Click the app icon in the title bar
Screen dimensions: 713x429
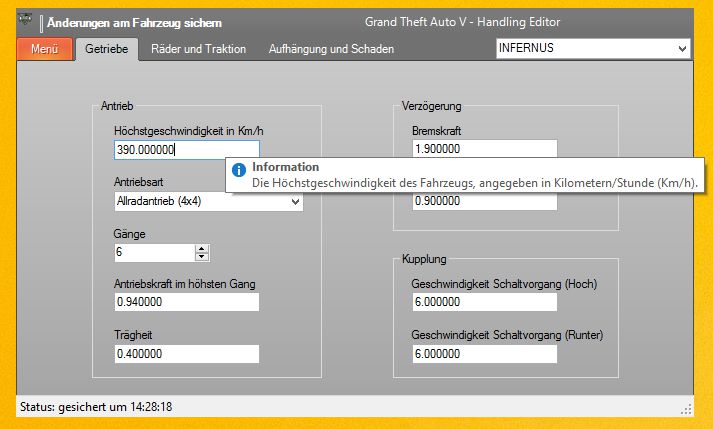coord(26,22)
